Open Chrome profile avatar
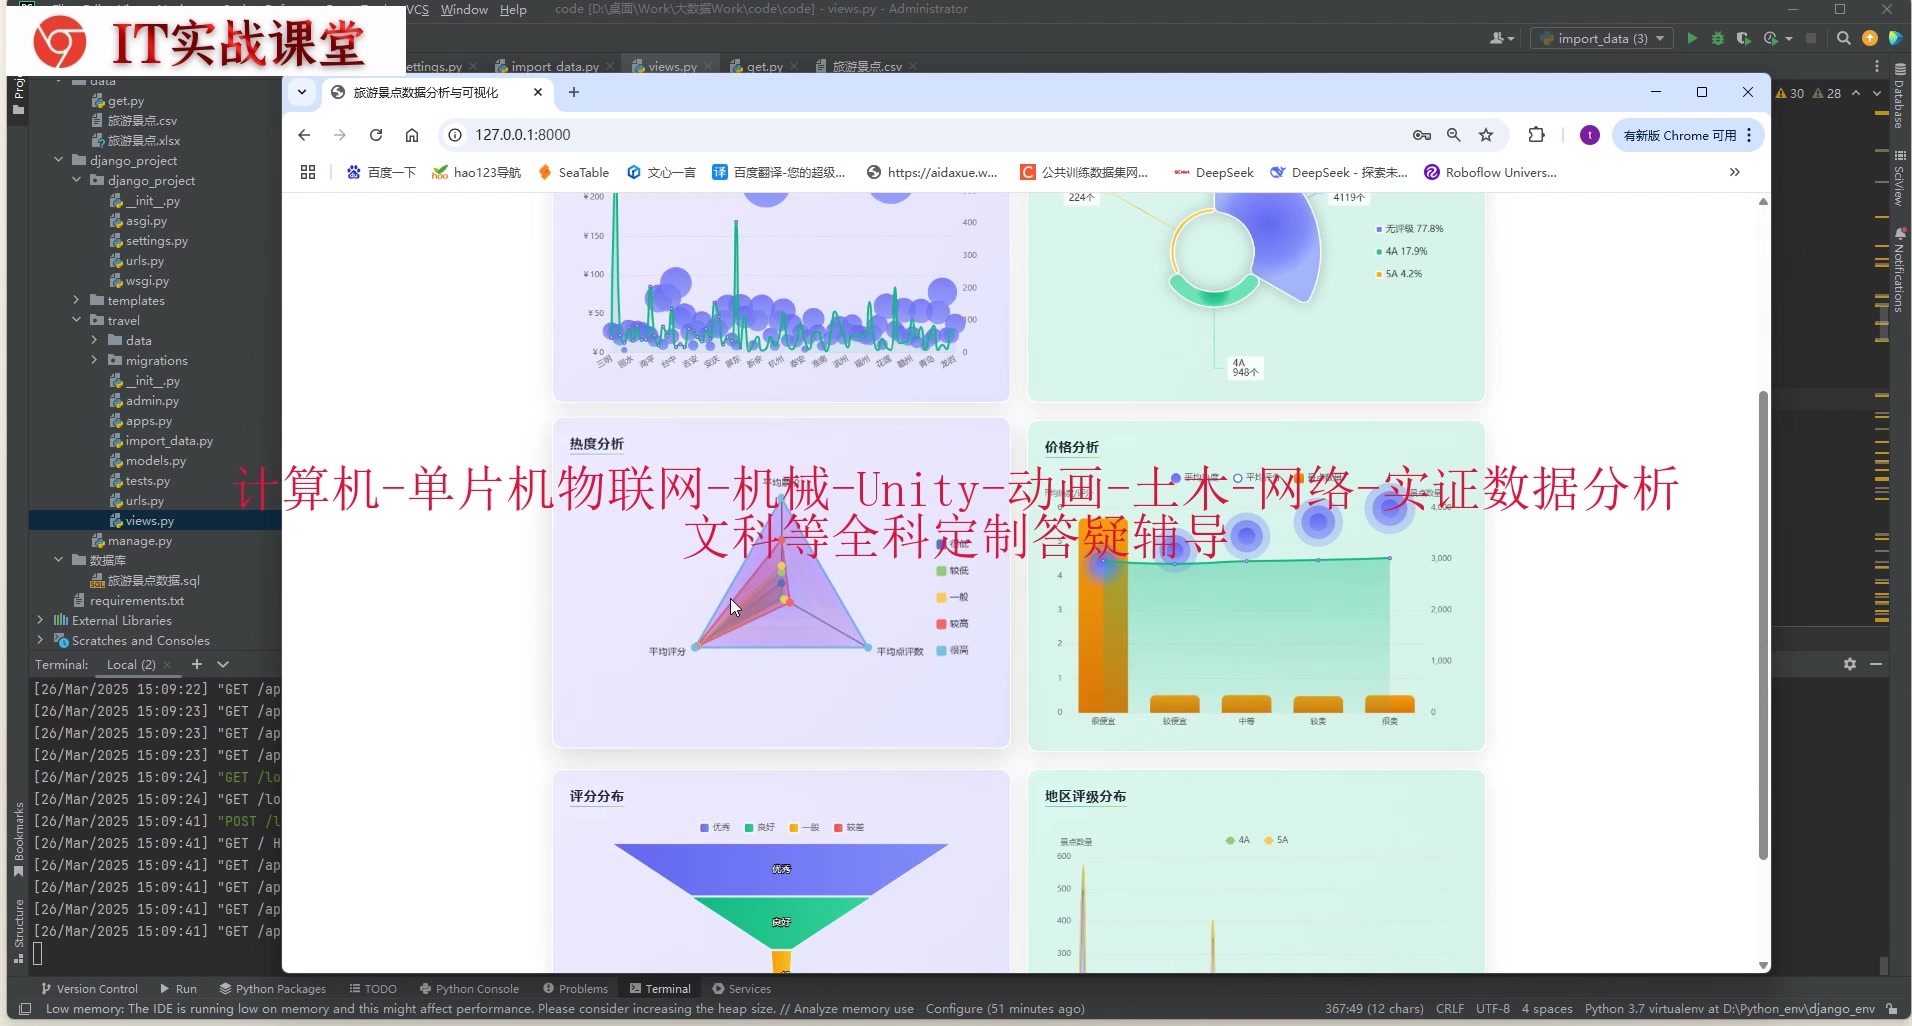The height and width of the screenshot is (1026, 1912). 1589,135
